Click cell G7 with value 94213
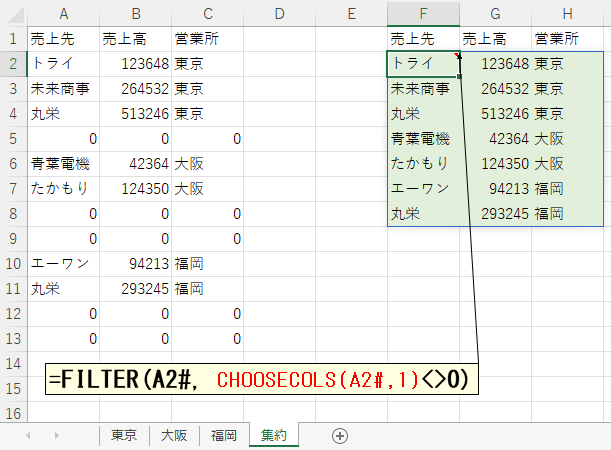Screen dimensions: 611x450 coord(495,189)
